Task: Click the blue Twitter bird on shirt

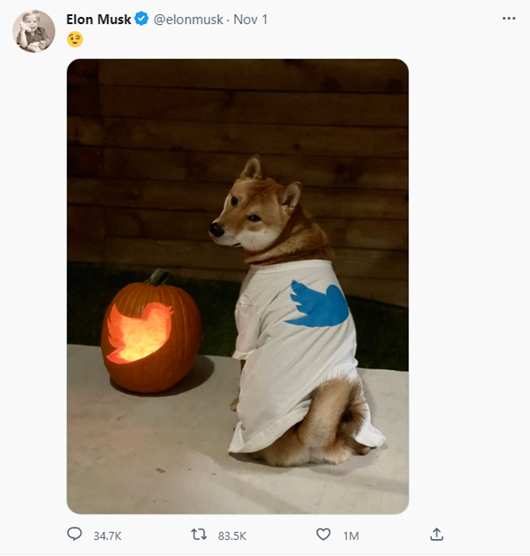Action: (x=317, y=304)
